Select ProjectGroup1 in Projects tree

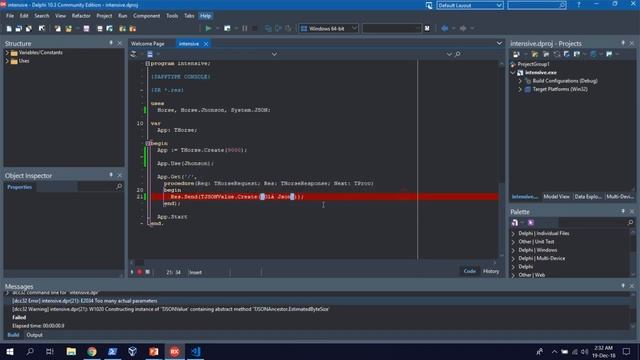[x=533, y=64]
